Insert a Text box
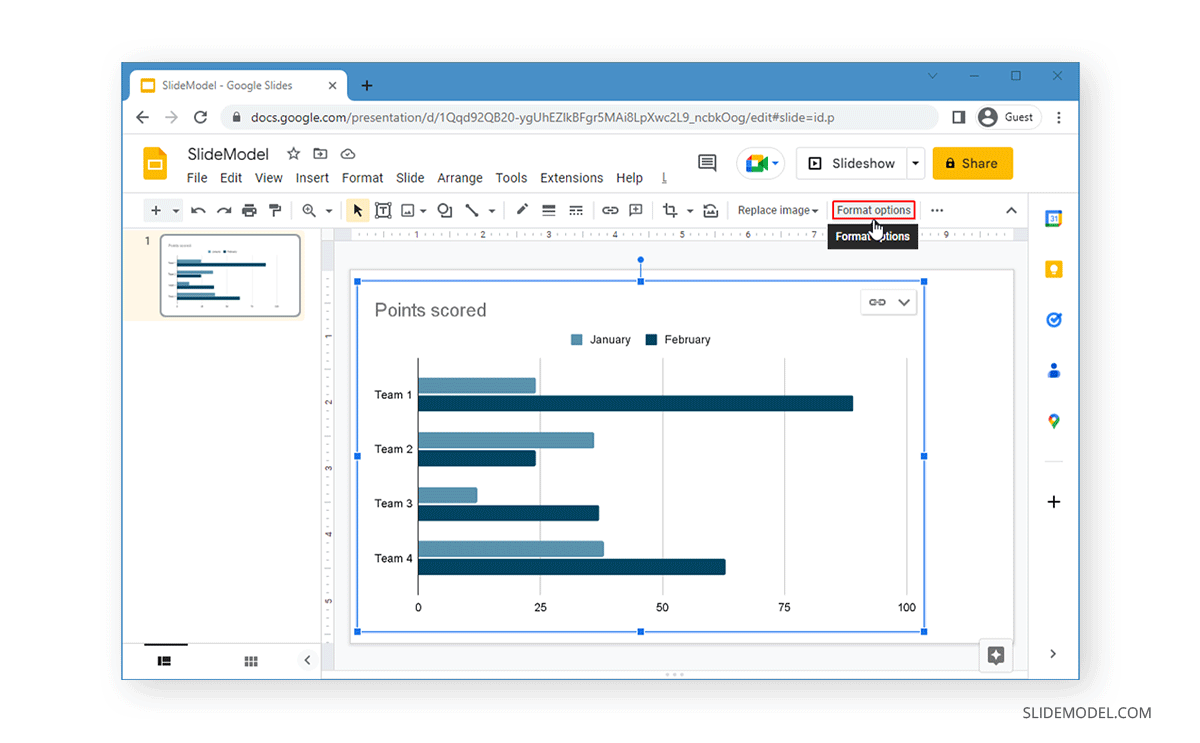 click(383, 211)
